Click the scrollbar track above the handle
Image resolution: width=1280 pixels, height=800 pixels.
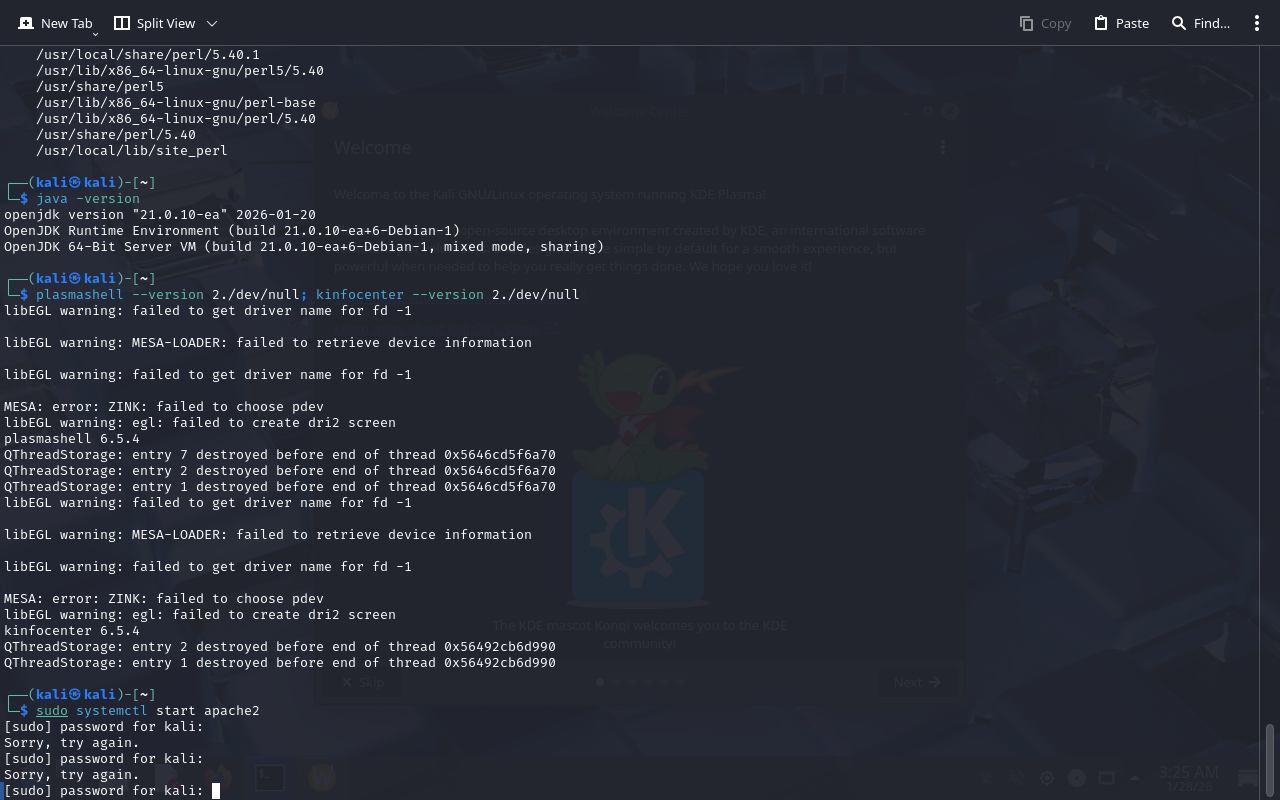1270,400
